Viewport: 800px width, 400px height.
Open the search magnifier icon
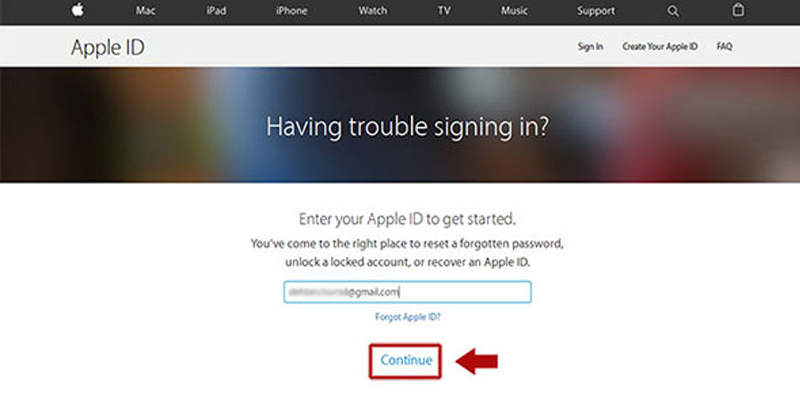[x=673, y=11]
